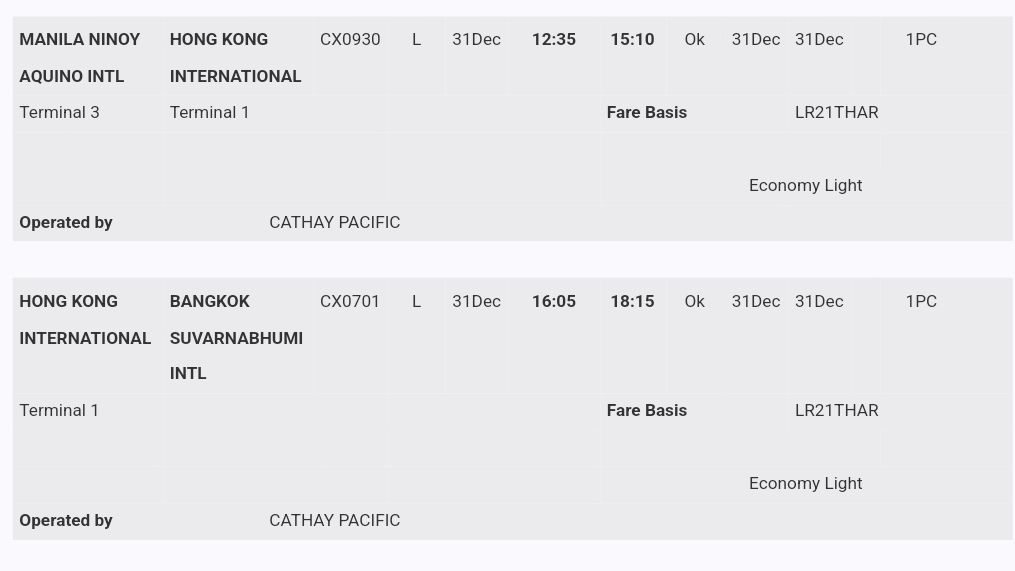Select the 12:35 departure time

point(553,40)
